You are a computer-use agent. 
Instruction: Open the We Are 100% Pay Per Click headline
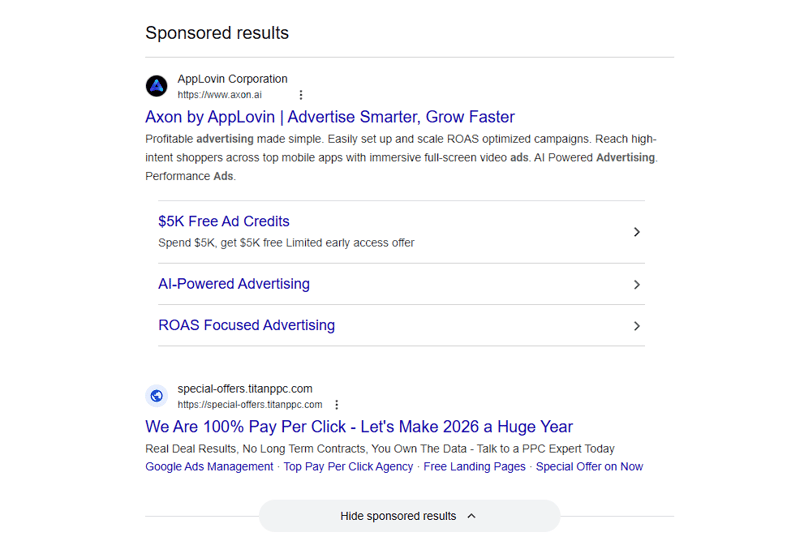coord(359,427)
